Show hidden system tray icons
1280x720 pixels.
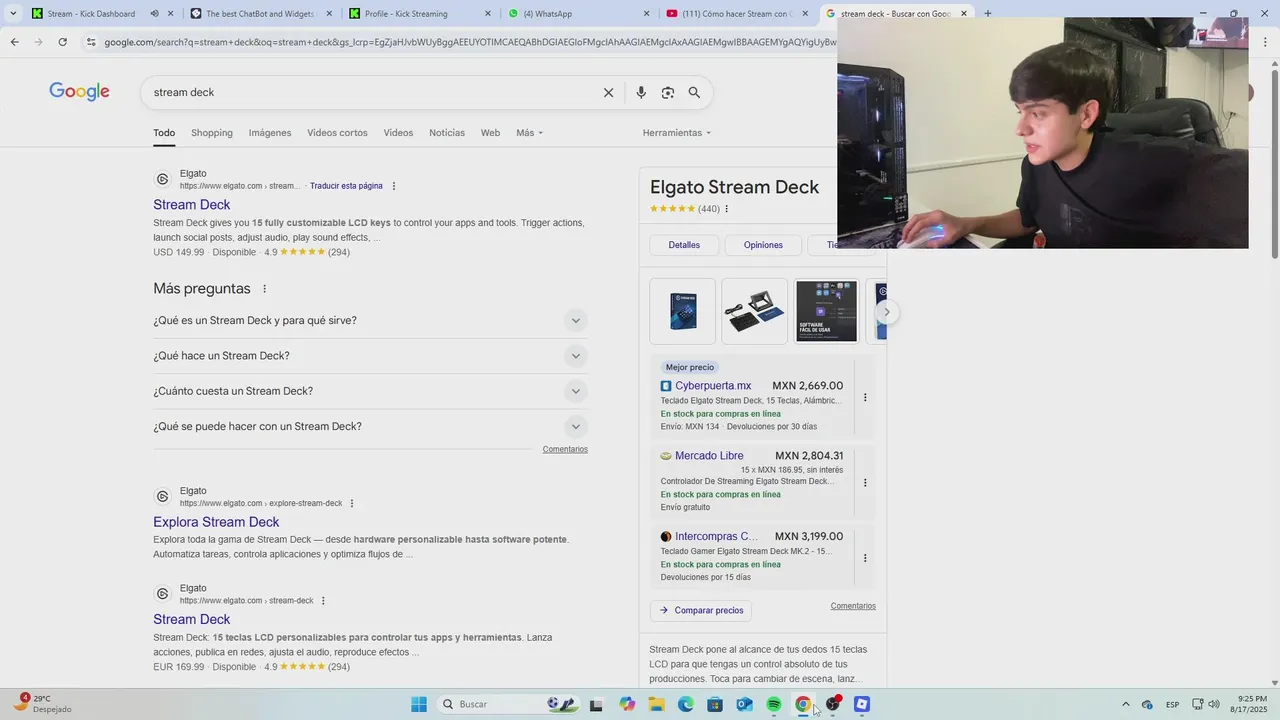(1125, 704)
